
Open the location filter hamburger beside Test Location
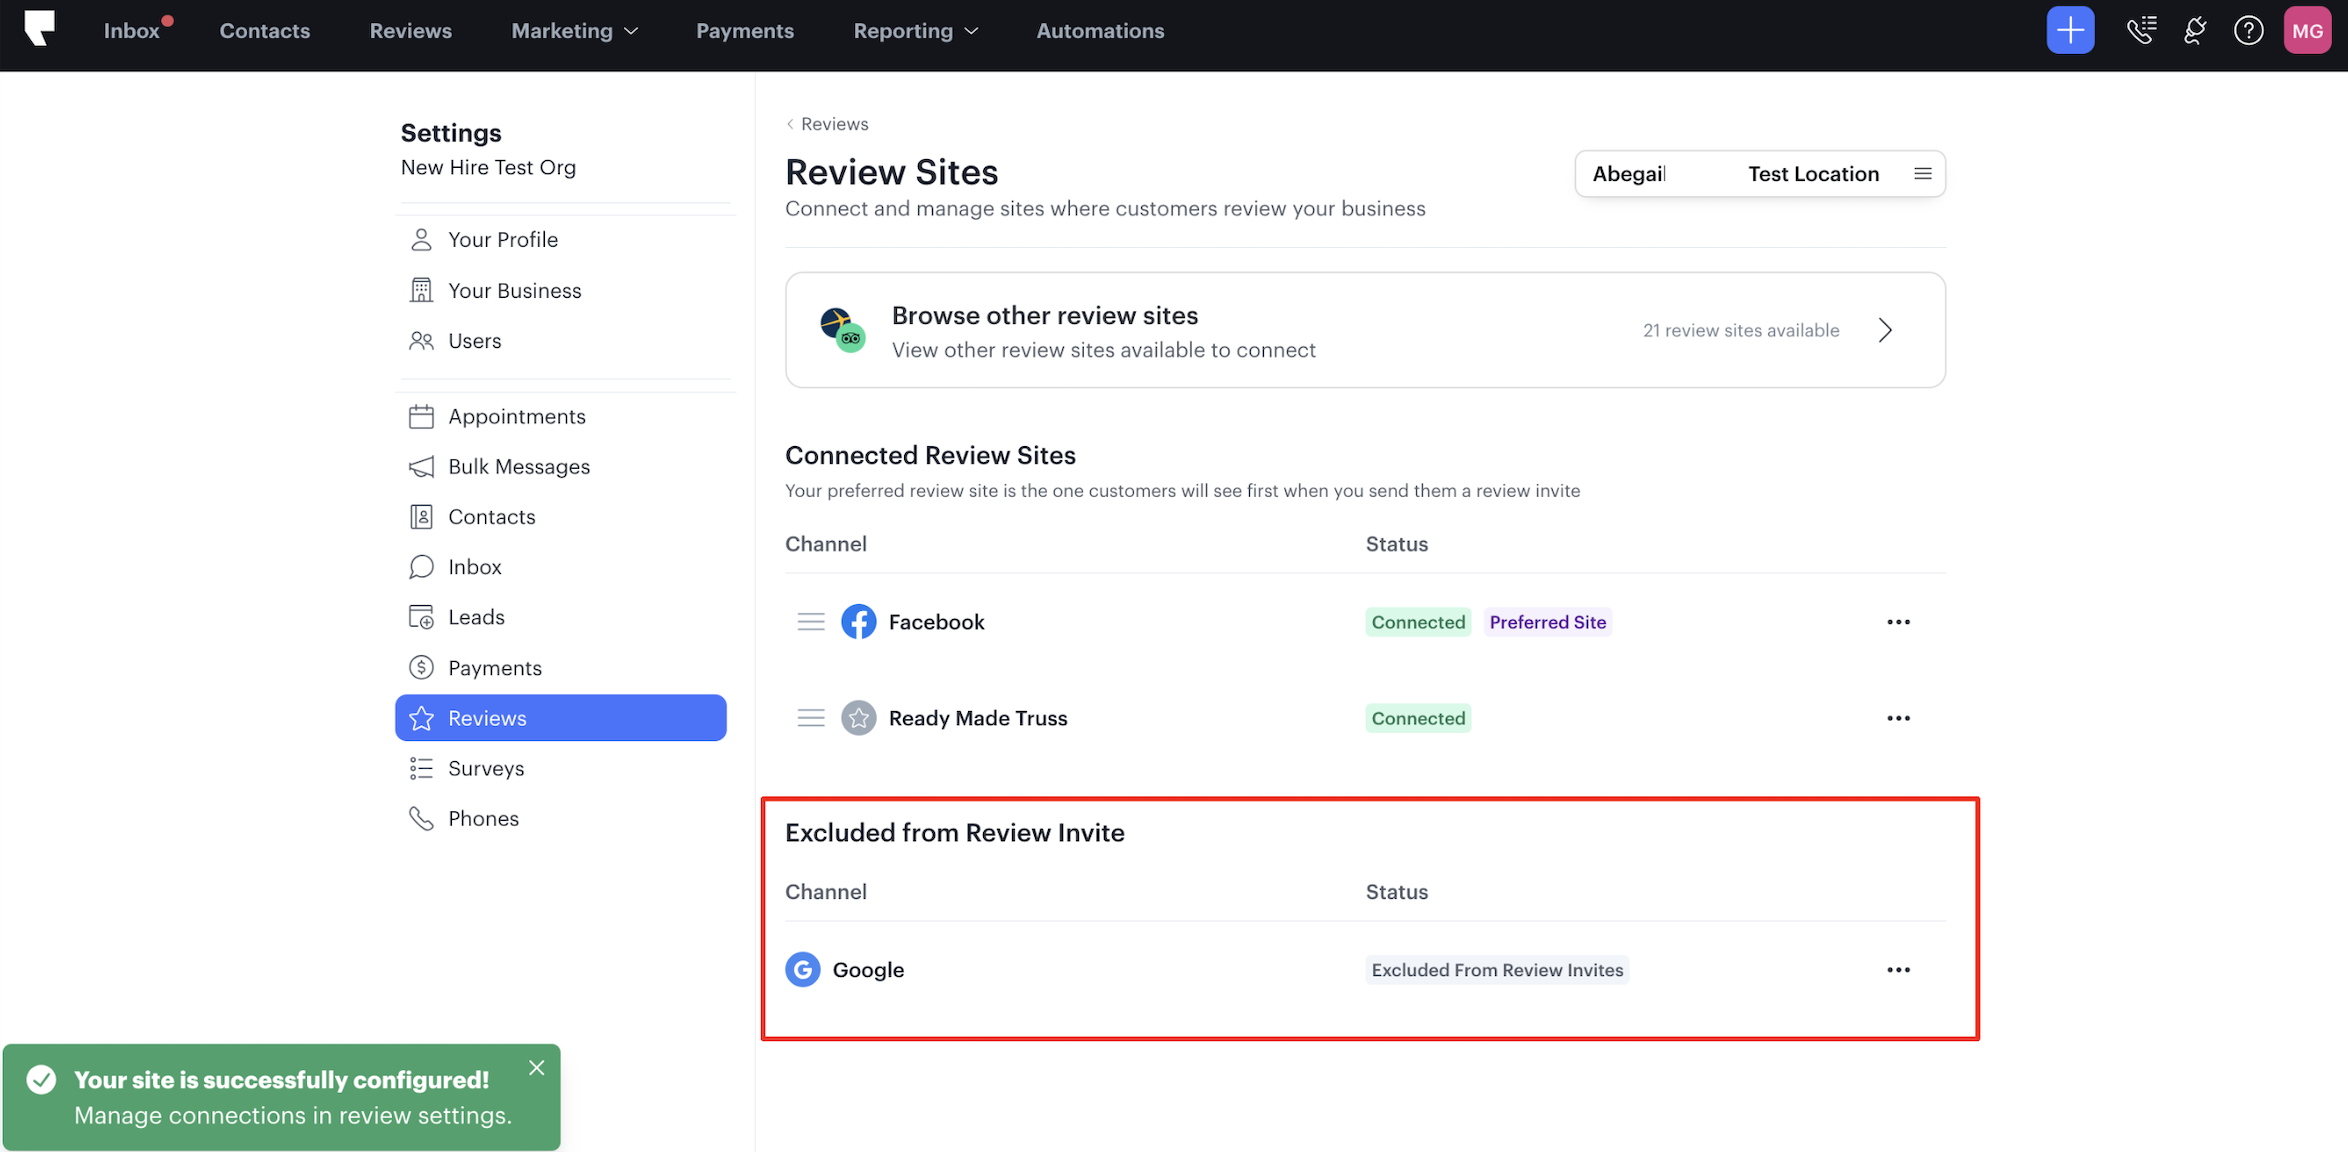coord(1922,173)
